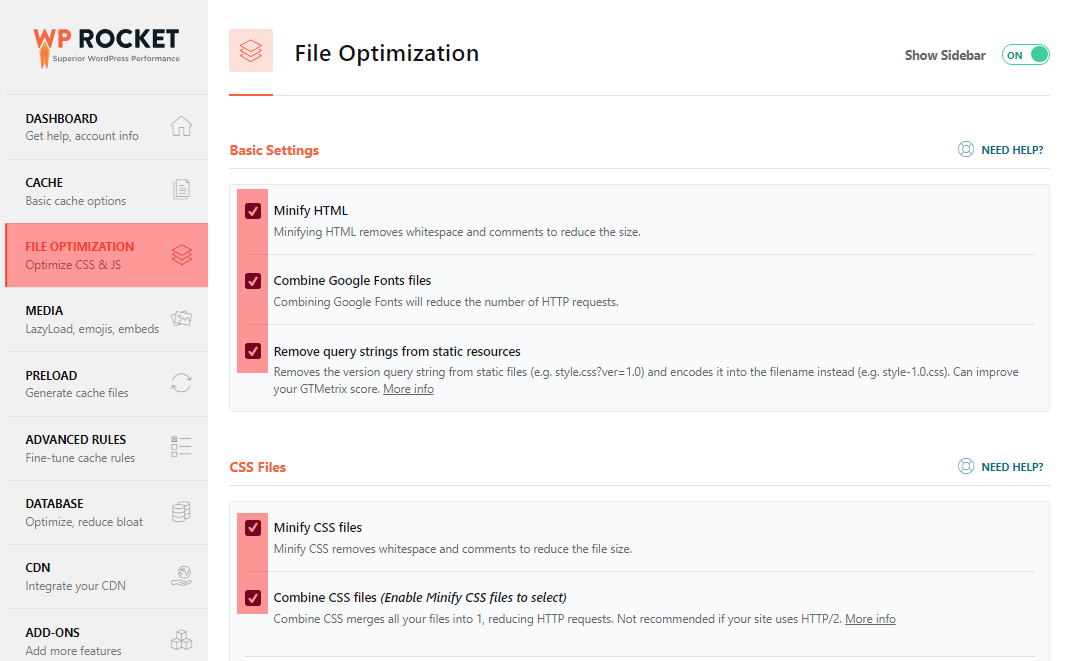This screenshot has height=661, width=1071.
Task: Turn off the Show Sidebar switch
Action: 1025,55
